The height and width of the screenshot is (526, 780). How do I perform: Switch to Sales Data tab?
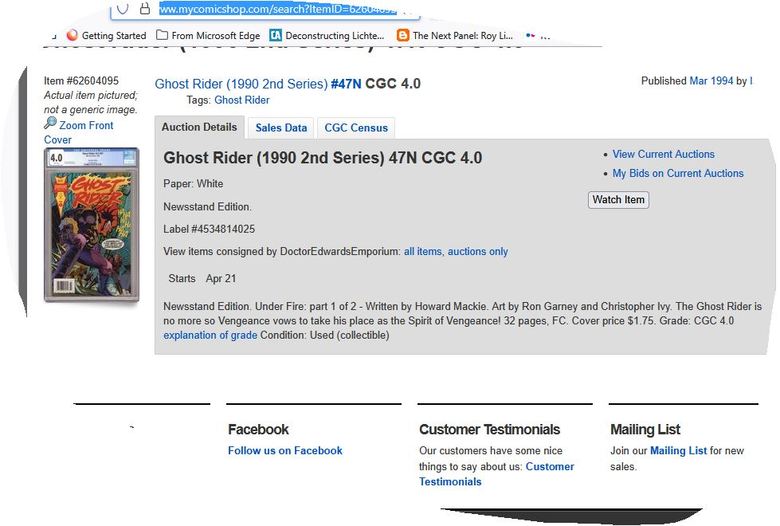(x=281, y=128)
